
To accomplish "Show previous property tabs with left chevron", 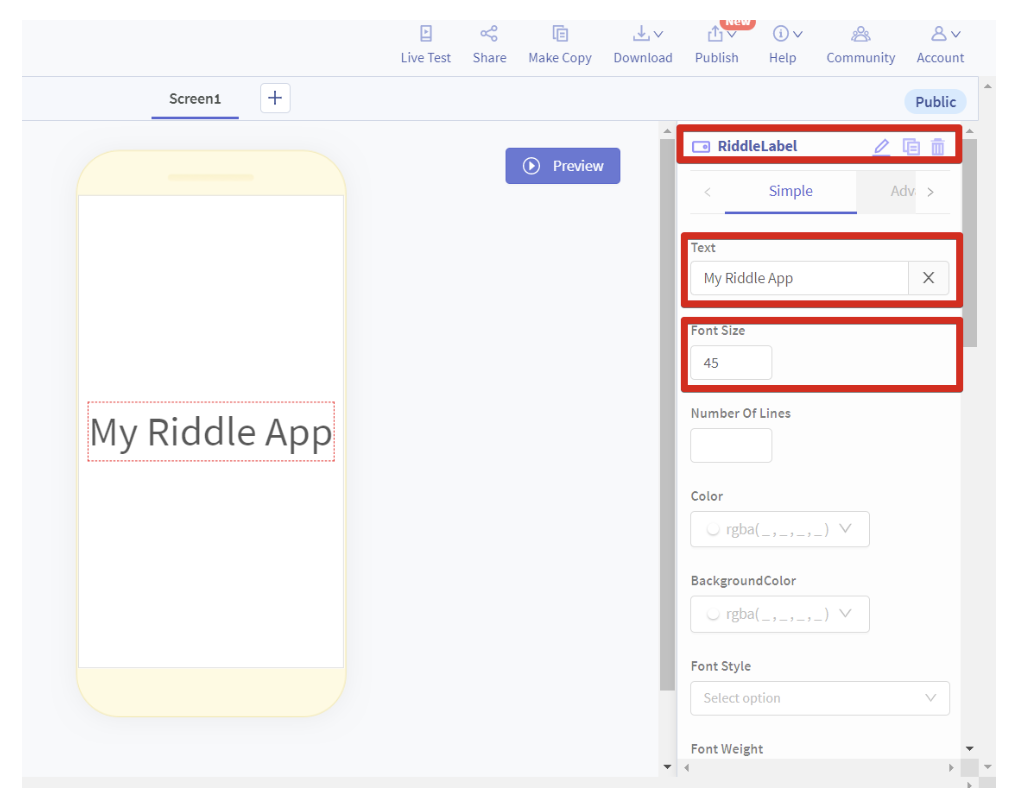I will tap(707, 192).
